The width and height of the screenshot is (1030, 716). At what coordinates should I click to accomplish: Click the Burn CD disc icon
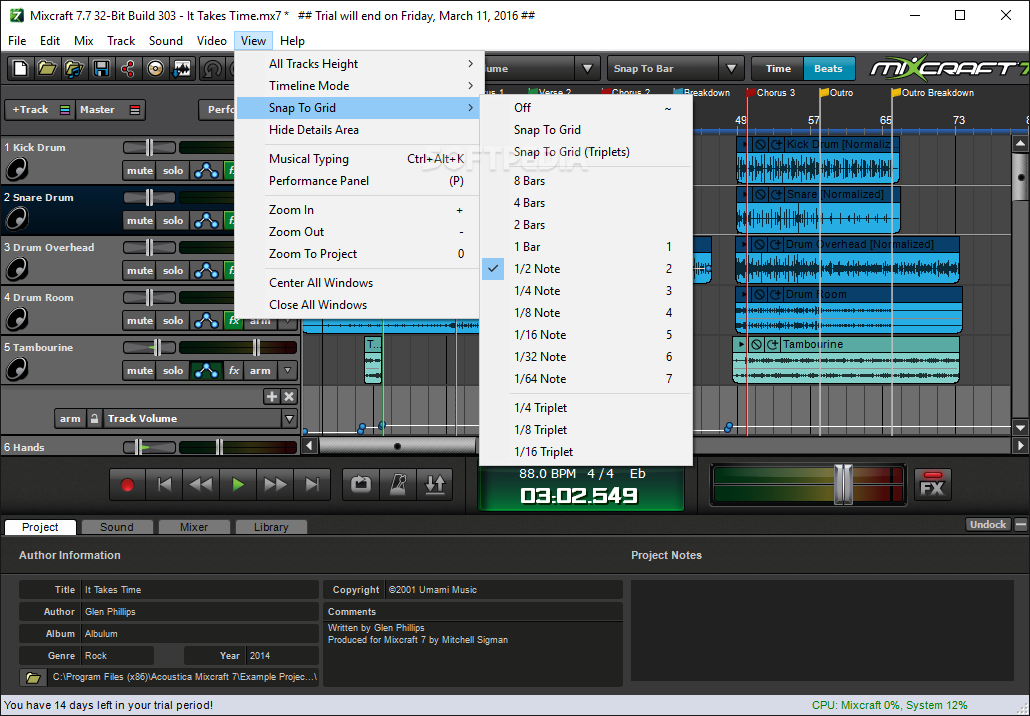pos(155,68)
